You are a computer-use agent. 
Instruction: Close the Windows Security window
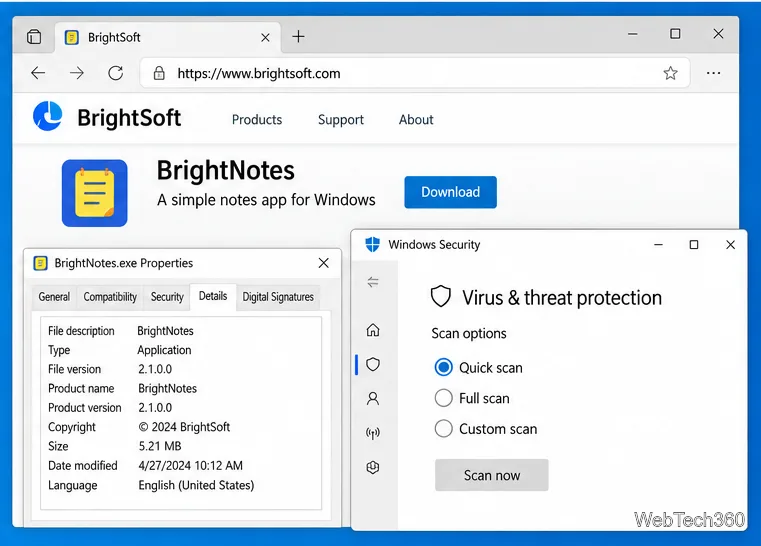[730, 245]
